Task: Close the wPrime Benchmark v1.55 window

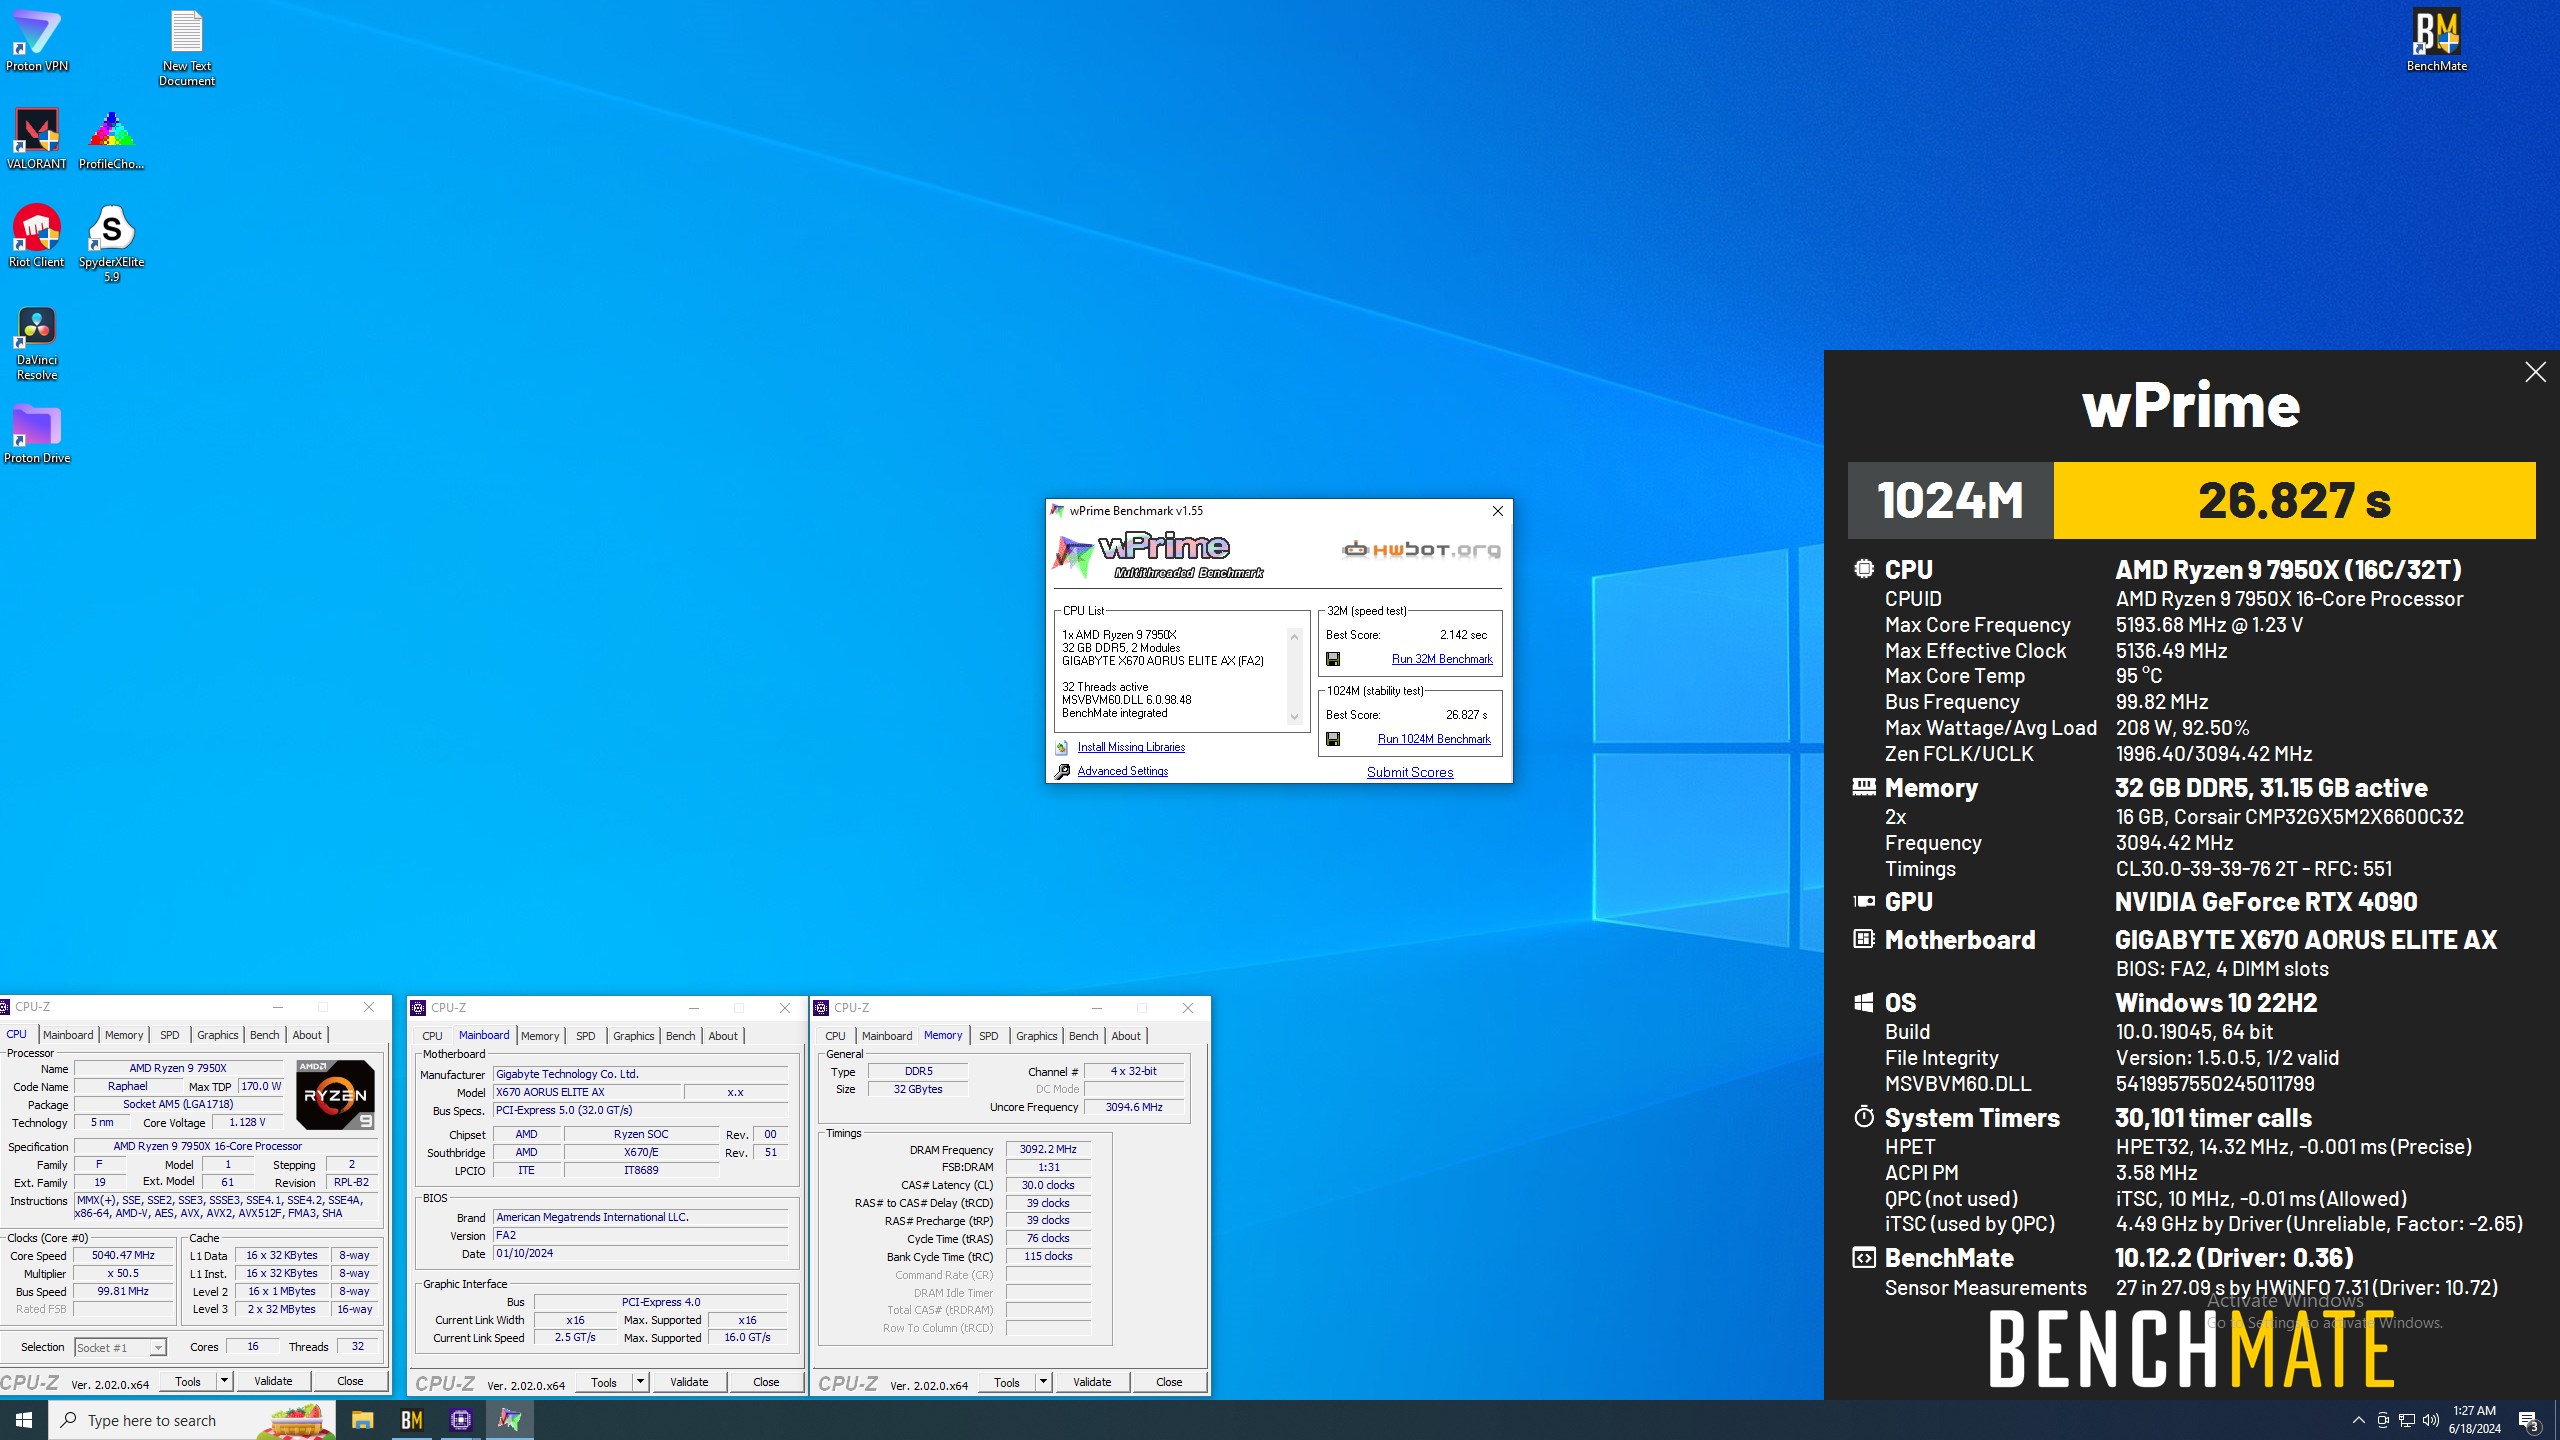Action: [x=1498, y=511]
